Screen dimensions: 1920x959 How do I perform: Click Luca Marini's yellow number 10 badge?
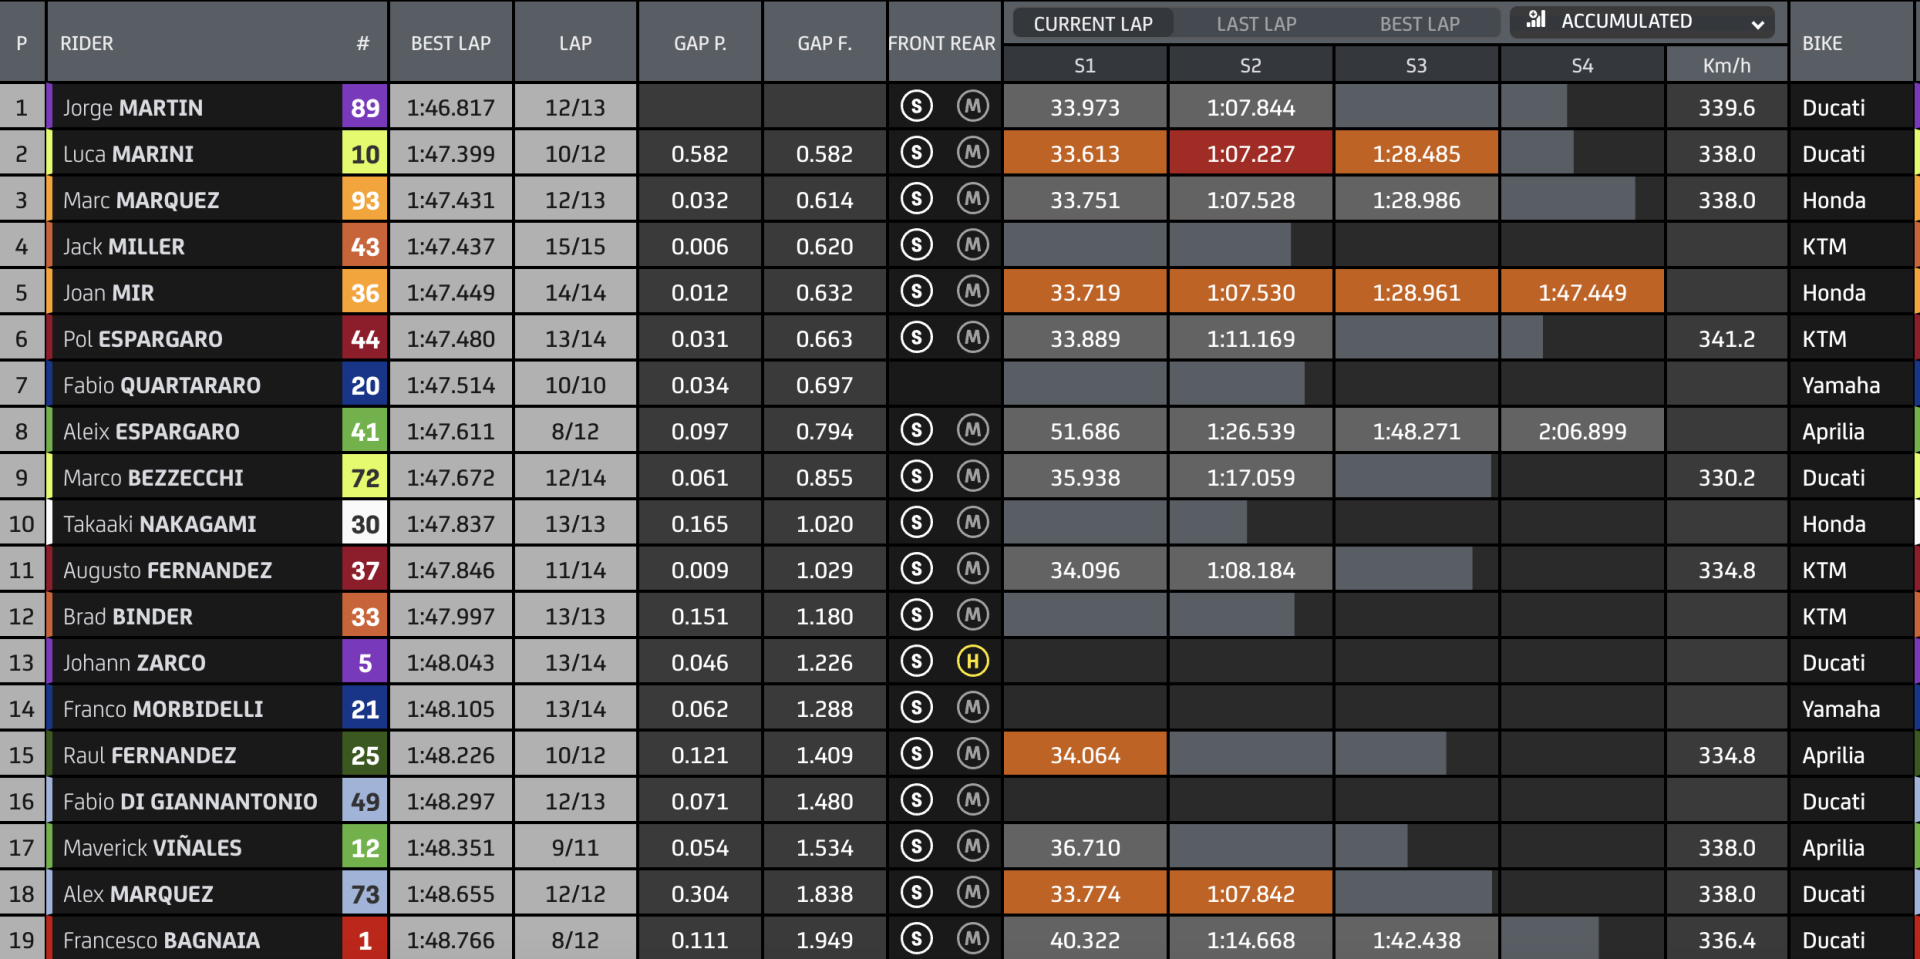[365, 154]
